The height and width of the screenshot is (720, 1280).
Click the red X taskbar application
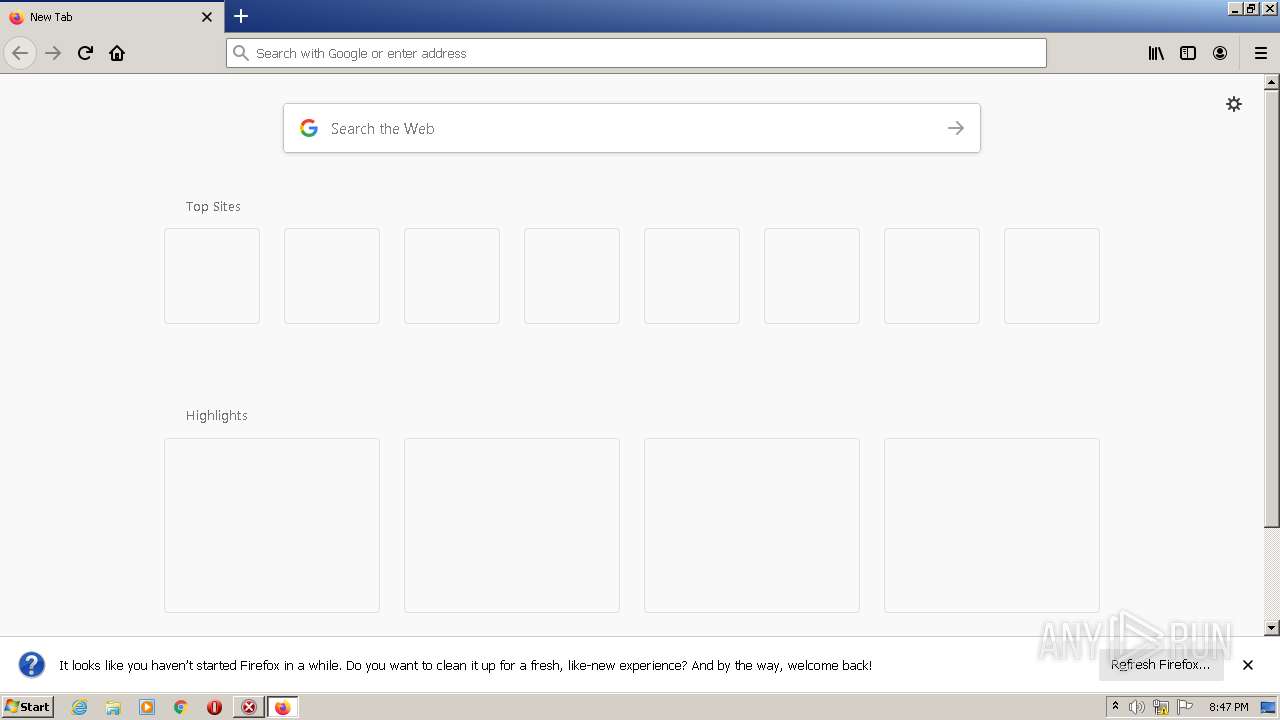pyautogui.click(x=248, y=707)
